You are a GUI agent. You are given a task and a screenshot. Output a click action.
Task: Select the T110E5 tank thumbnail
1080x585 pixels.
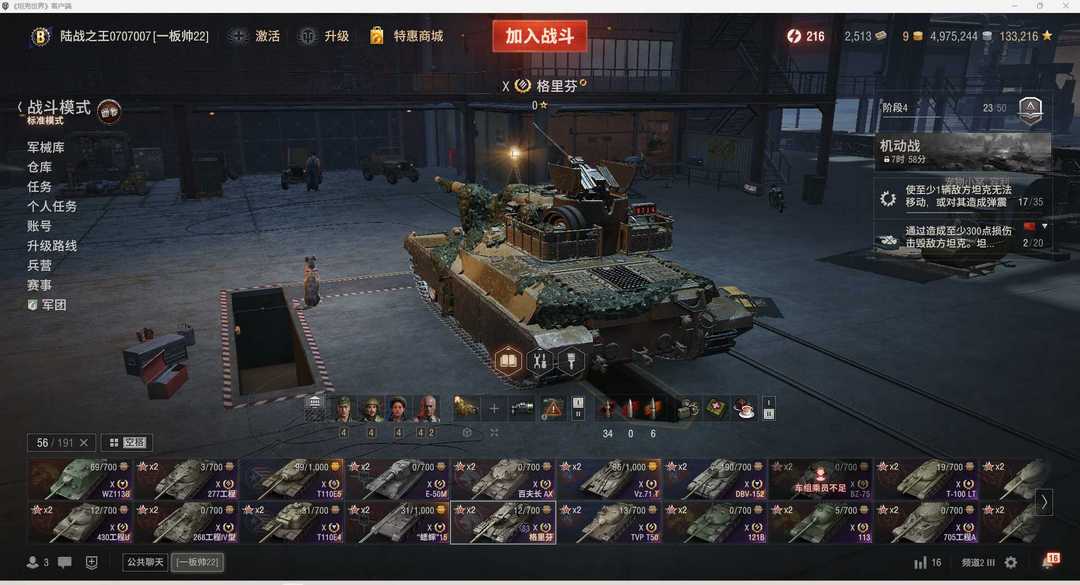click(292, 479)
